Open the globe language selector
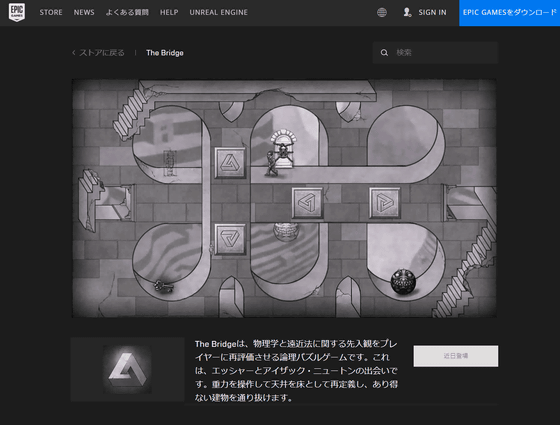Image resolution: width=560 pixels, height=425 pixels. (382, 12)
